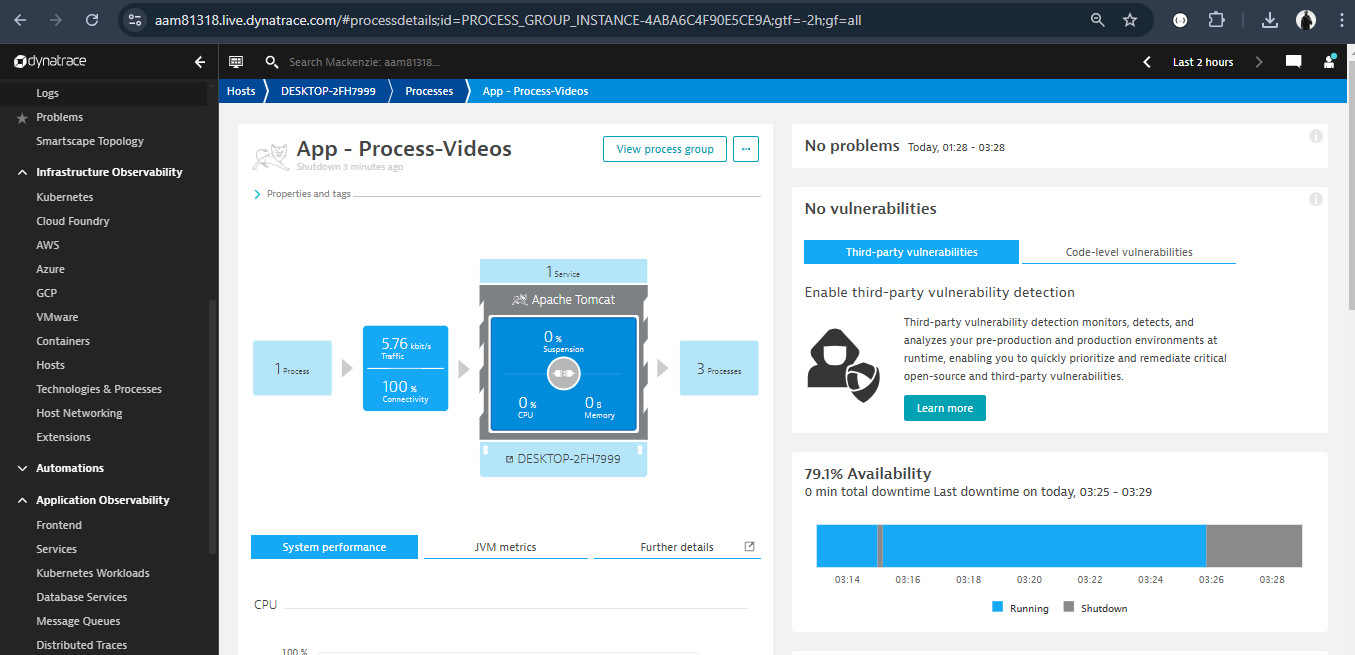Image resolution: width=1355 pixels, height=655 pixels.
Task: Open the three-dot more options button
Action: click(x=746, y=149)
